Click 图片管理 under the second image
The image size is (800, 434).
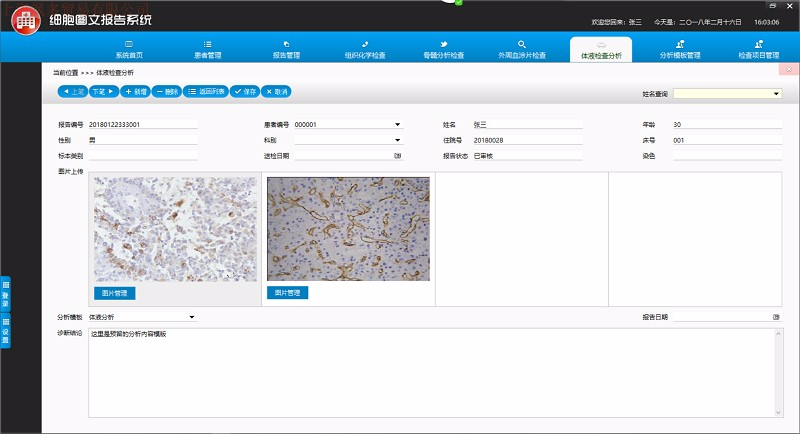(x=287, y=293)
